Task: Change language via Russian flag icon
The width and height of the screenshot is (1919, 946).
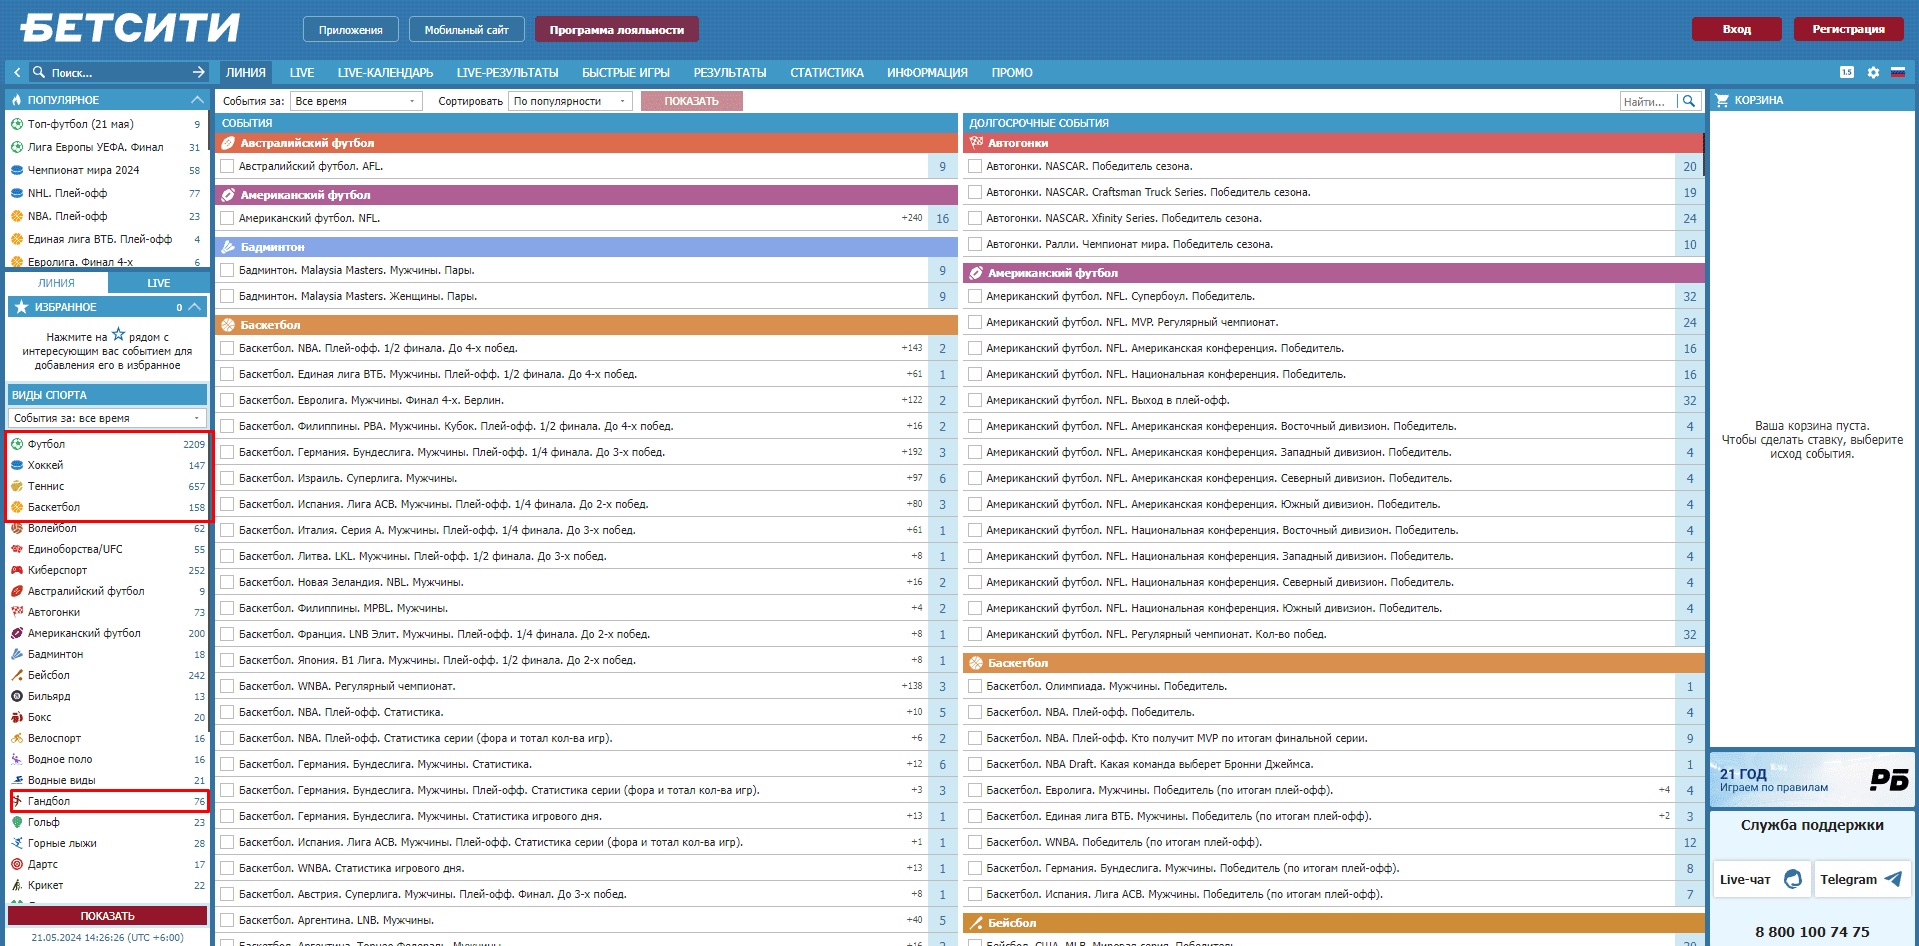Action: 1897,72
